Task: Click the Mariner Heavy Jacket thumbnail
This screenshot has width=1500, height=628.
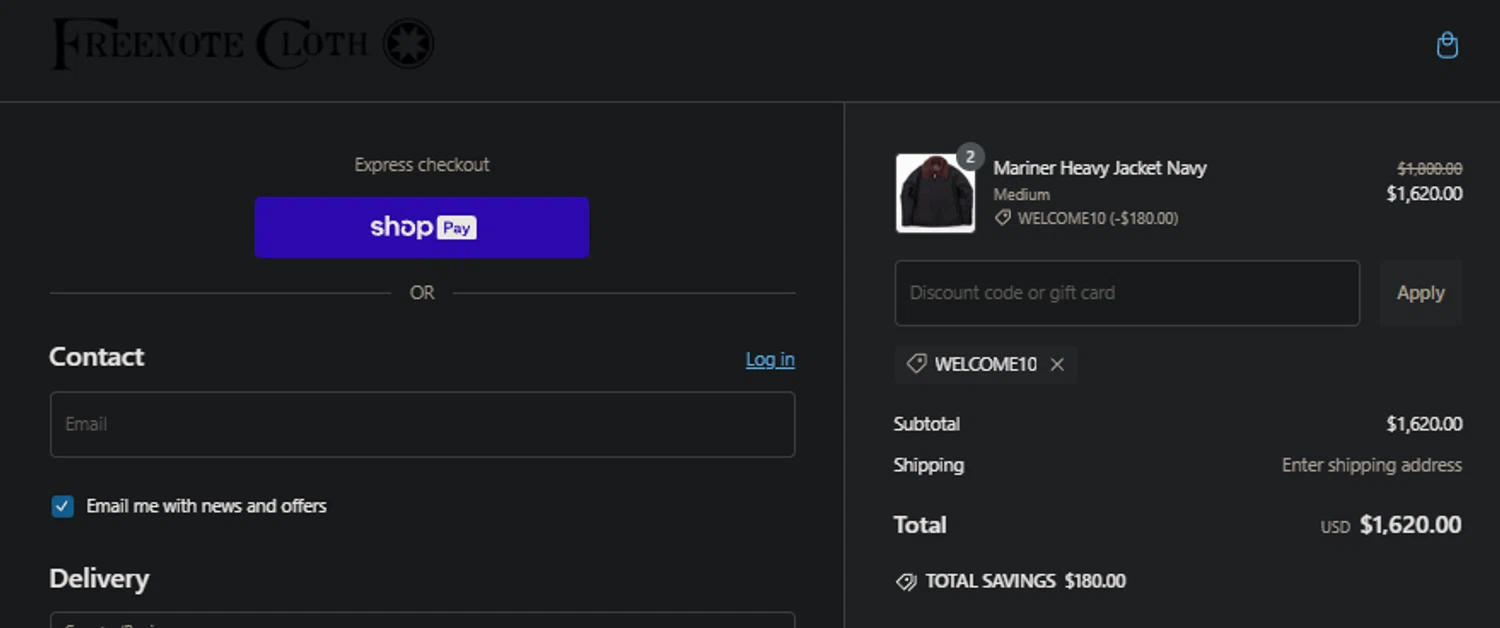Action: 935,193
